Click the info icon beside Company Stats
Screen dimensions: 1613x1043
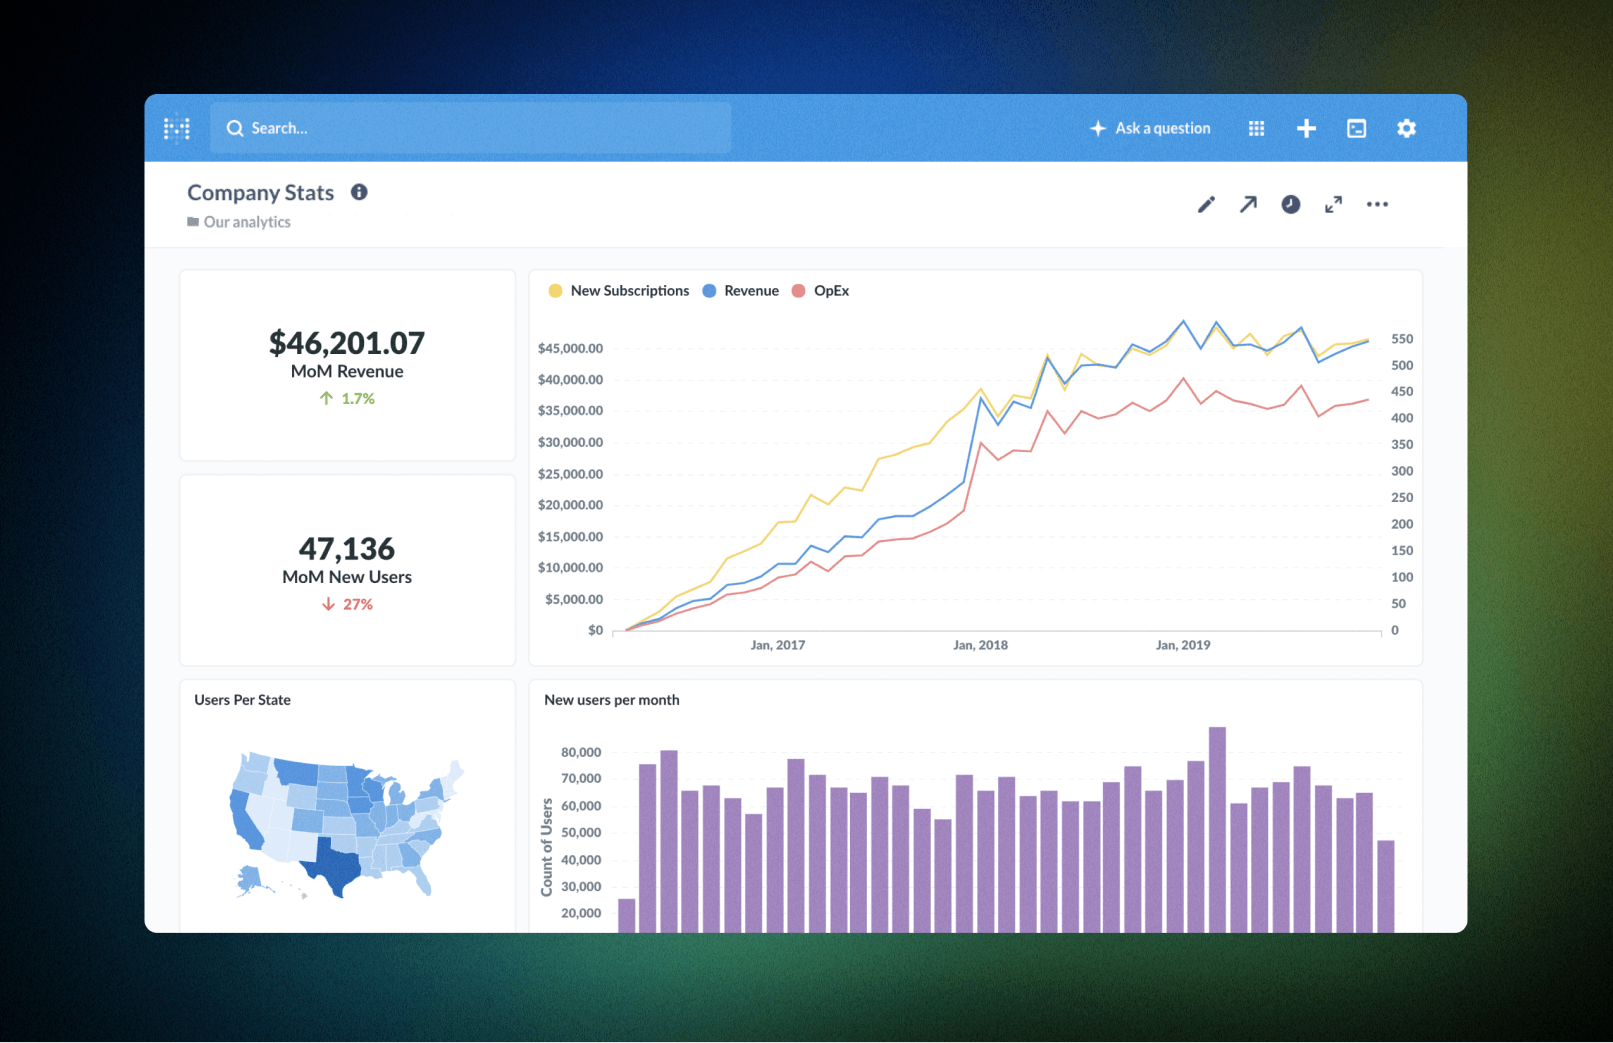coord(359,192)
